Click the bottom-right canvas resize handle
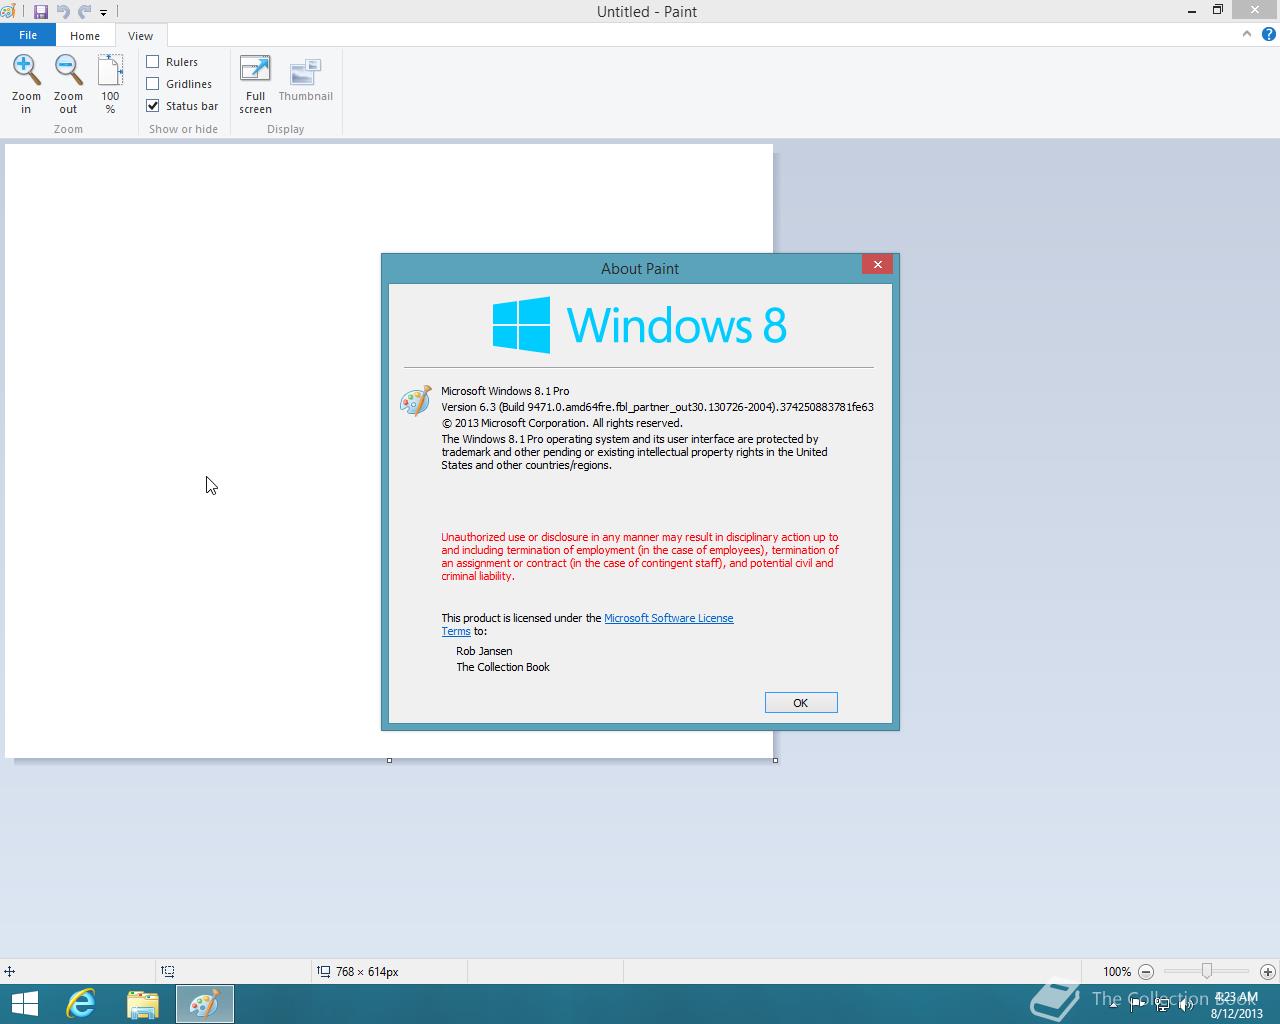1280x1024 pixels. (775, 760)
